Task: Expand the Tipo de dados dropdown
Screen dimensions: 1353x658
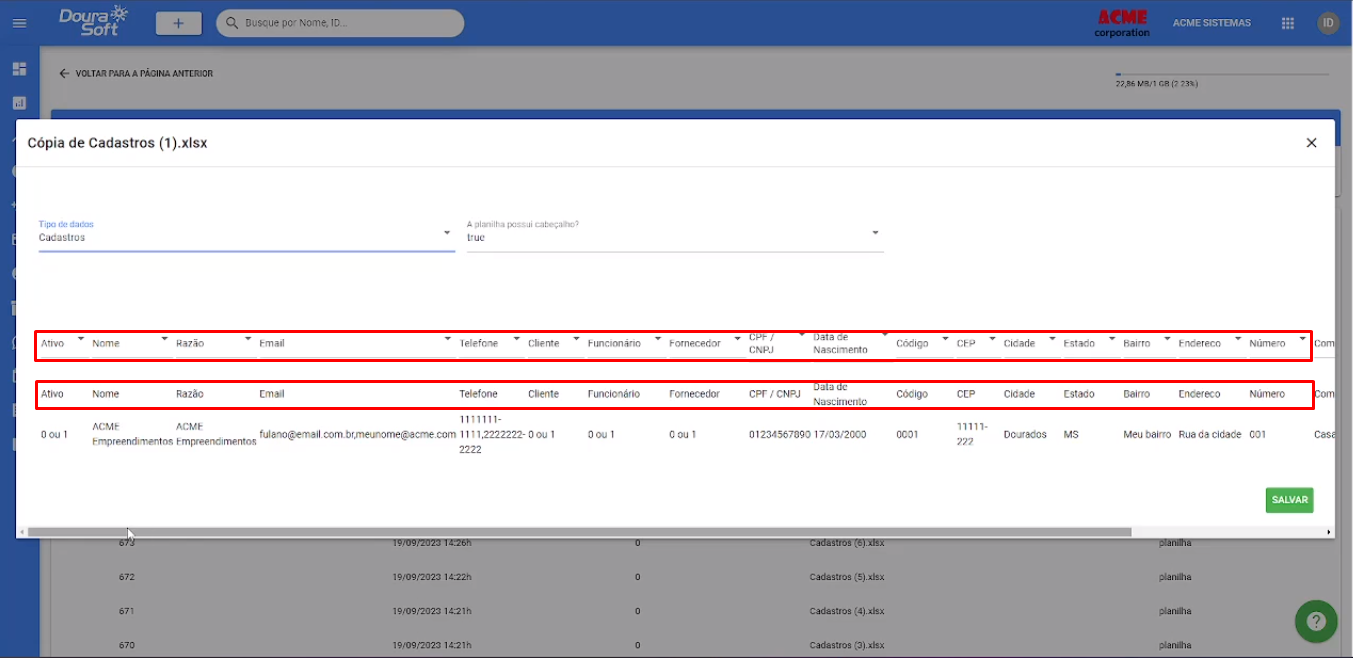Action: (x=446, y=233)
